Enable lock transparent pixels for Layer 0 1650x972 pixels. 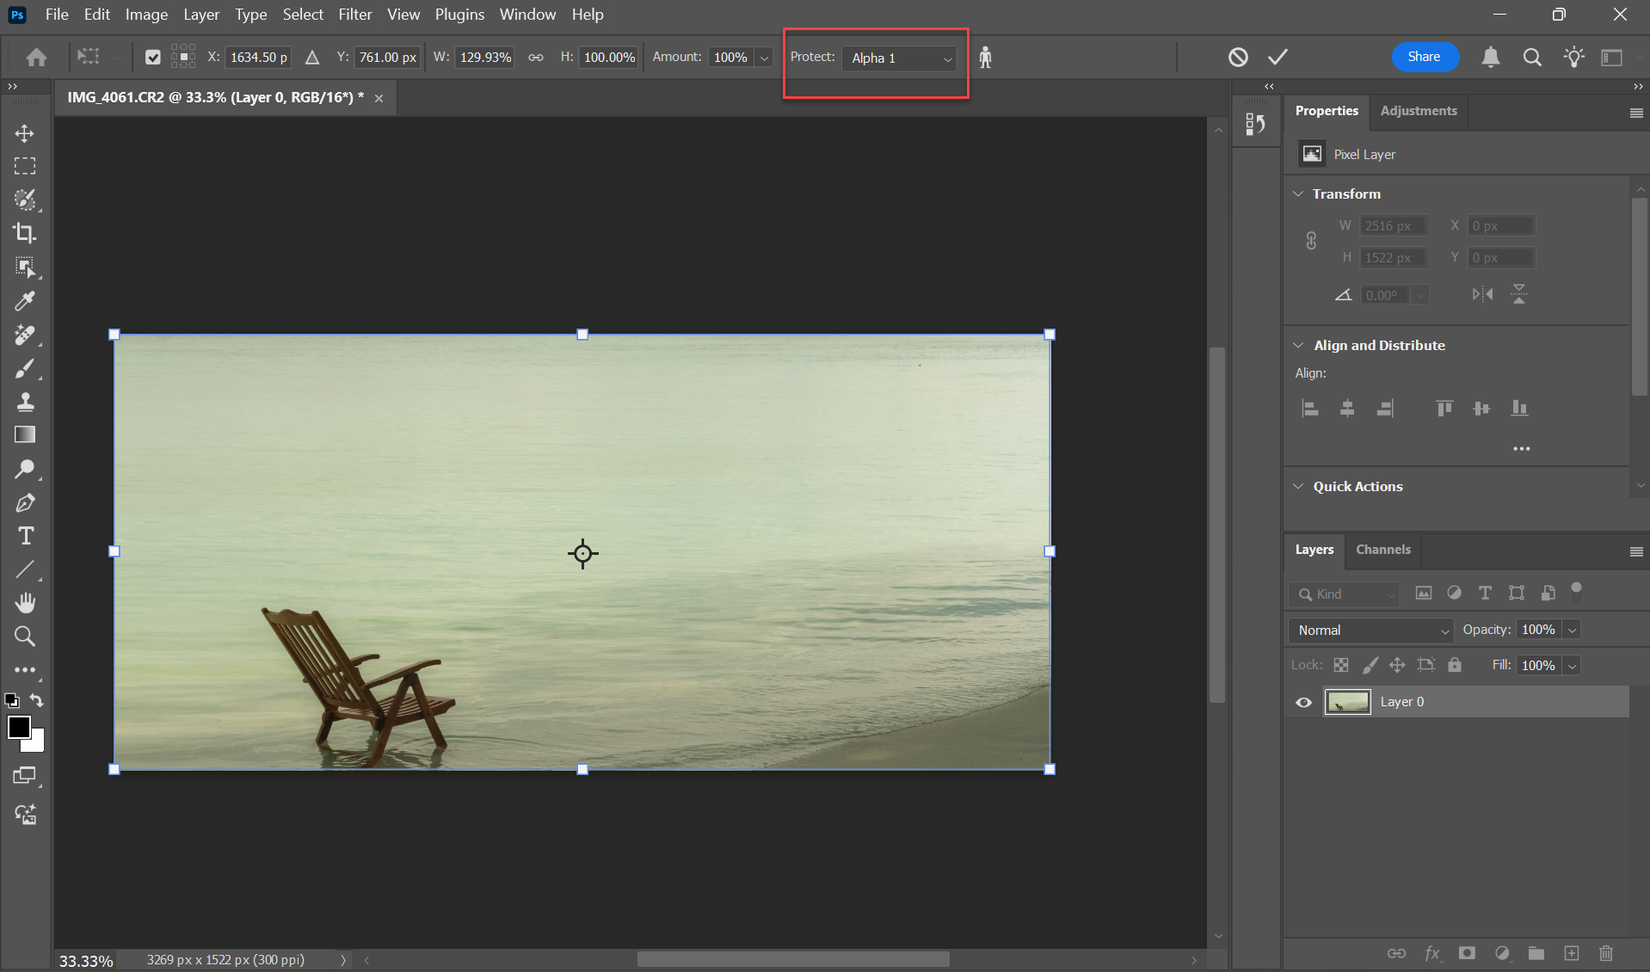1341,664
